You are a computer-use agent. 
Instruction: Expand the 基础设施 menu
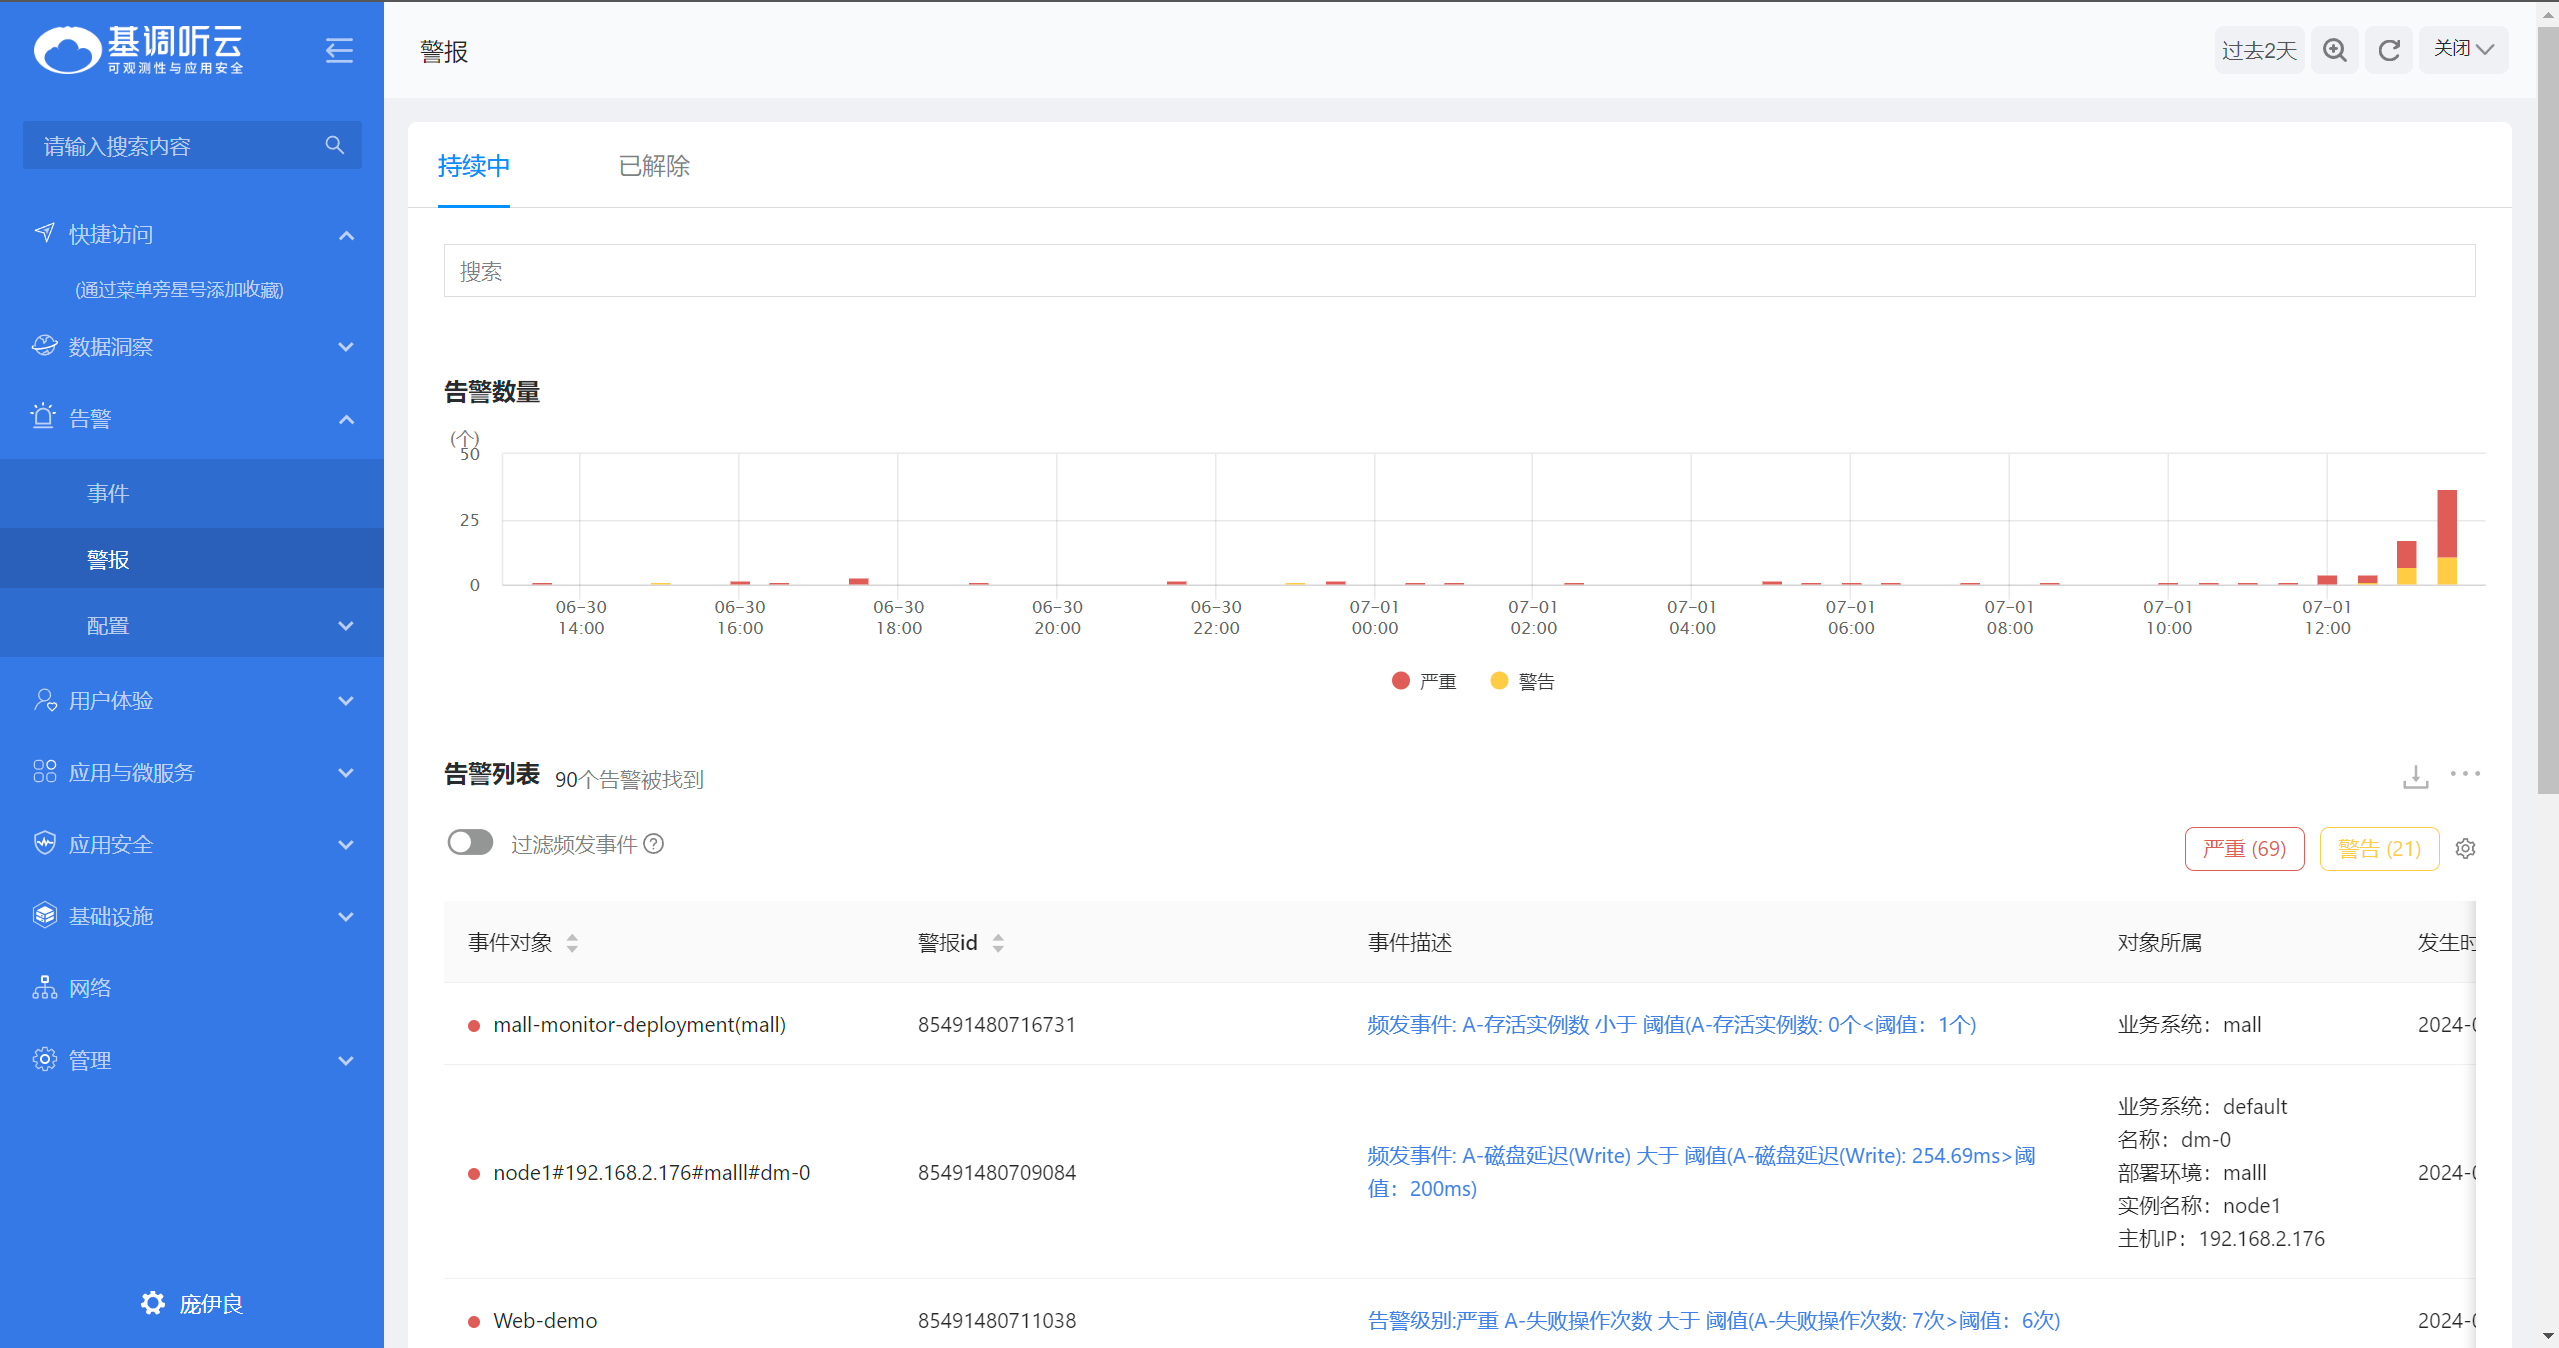[346, 917]
